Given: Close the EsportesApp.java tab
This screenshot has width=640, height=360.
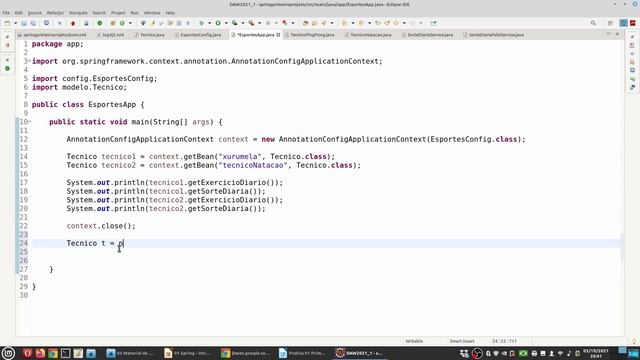Looking at the screenshot, I should (278, 35).
